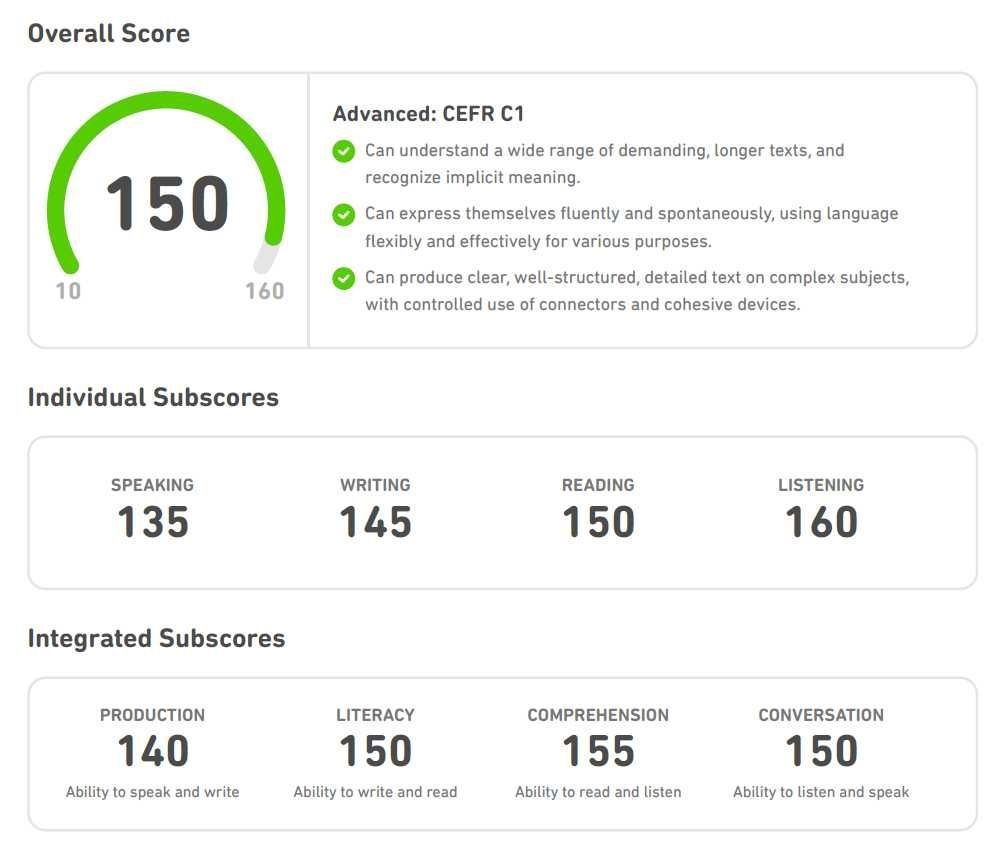Click the CONVERSATION label

point(821,715)
